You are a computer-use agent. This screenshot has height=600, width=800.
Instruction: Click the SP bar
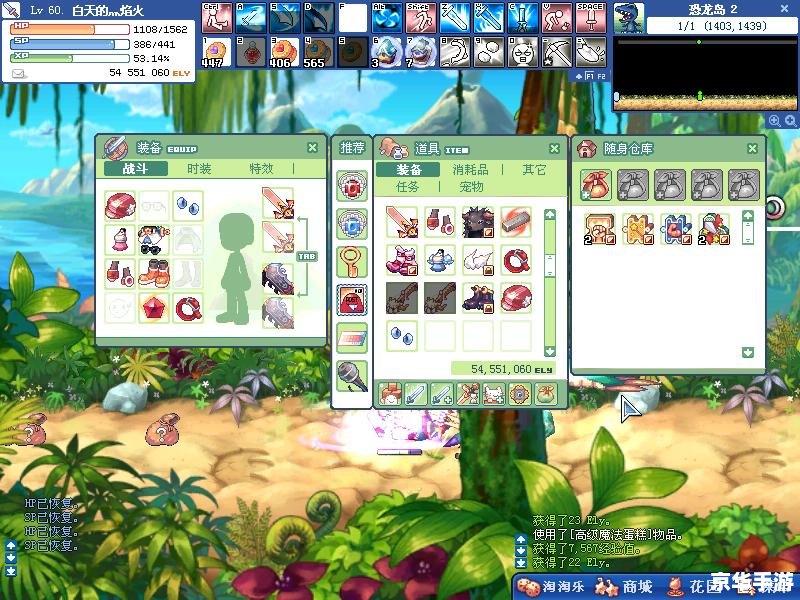point(70,44)
